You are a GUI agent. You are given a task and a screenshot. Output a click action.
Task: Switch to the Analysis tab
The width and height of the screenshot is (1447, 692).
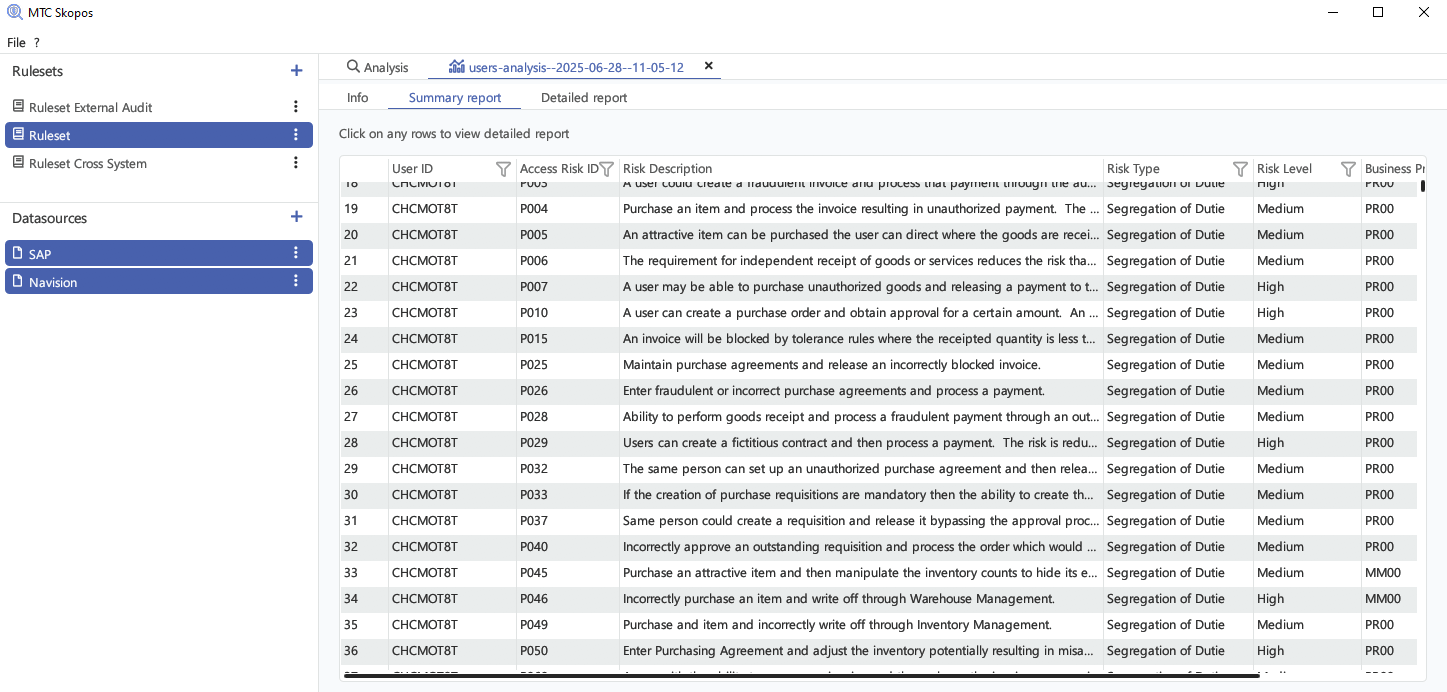click(377, 67)
